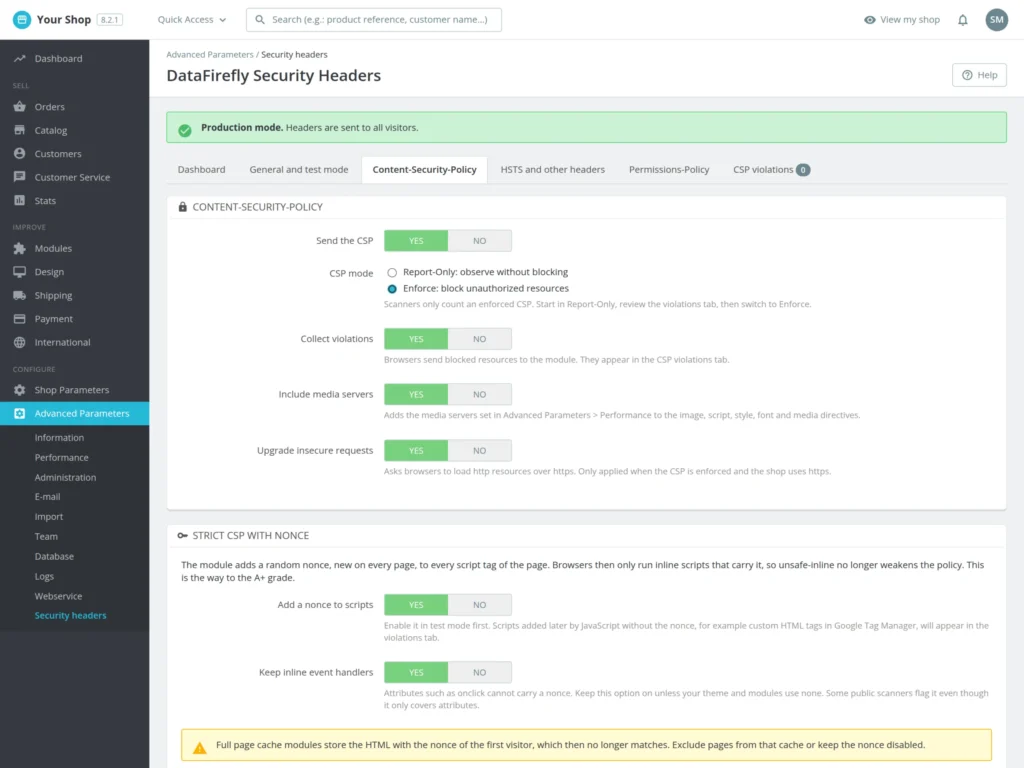1024x768 pixels.
Task: Click the Customer Service chat icon
Action: 20,177
